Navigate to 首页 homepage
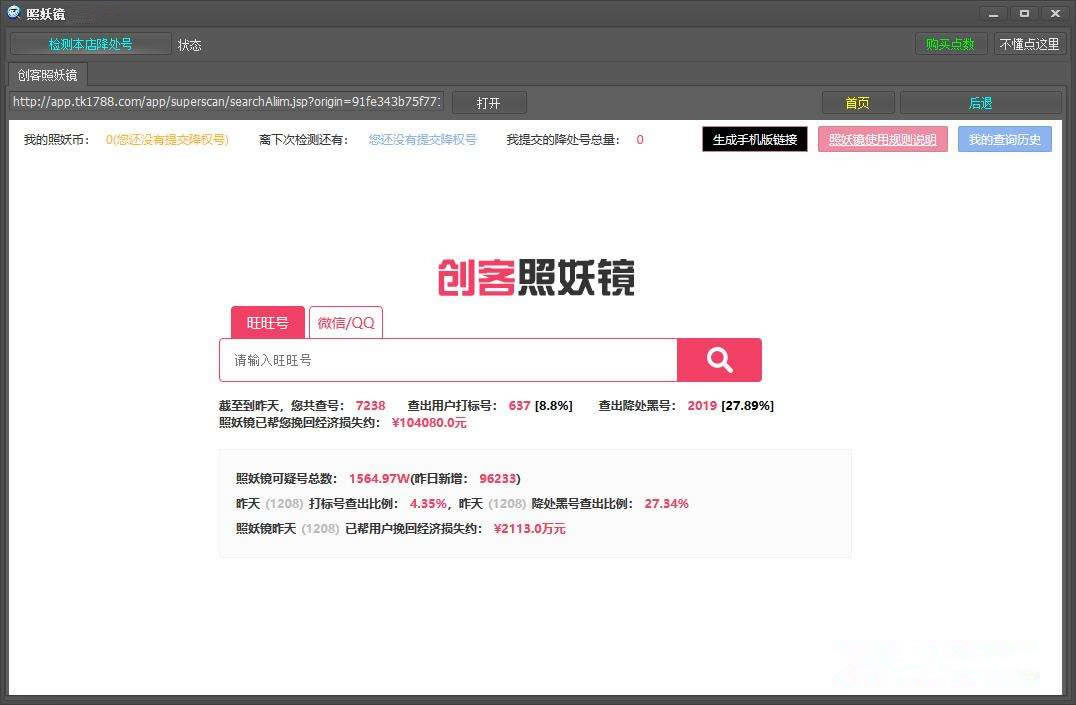The width and height of the screenshot is (1076, 705). 857,101
